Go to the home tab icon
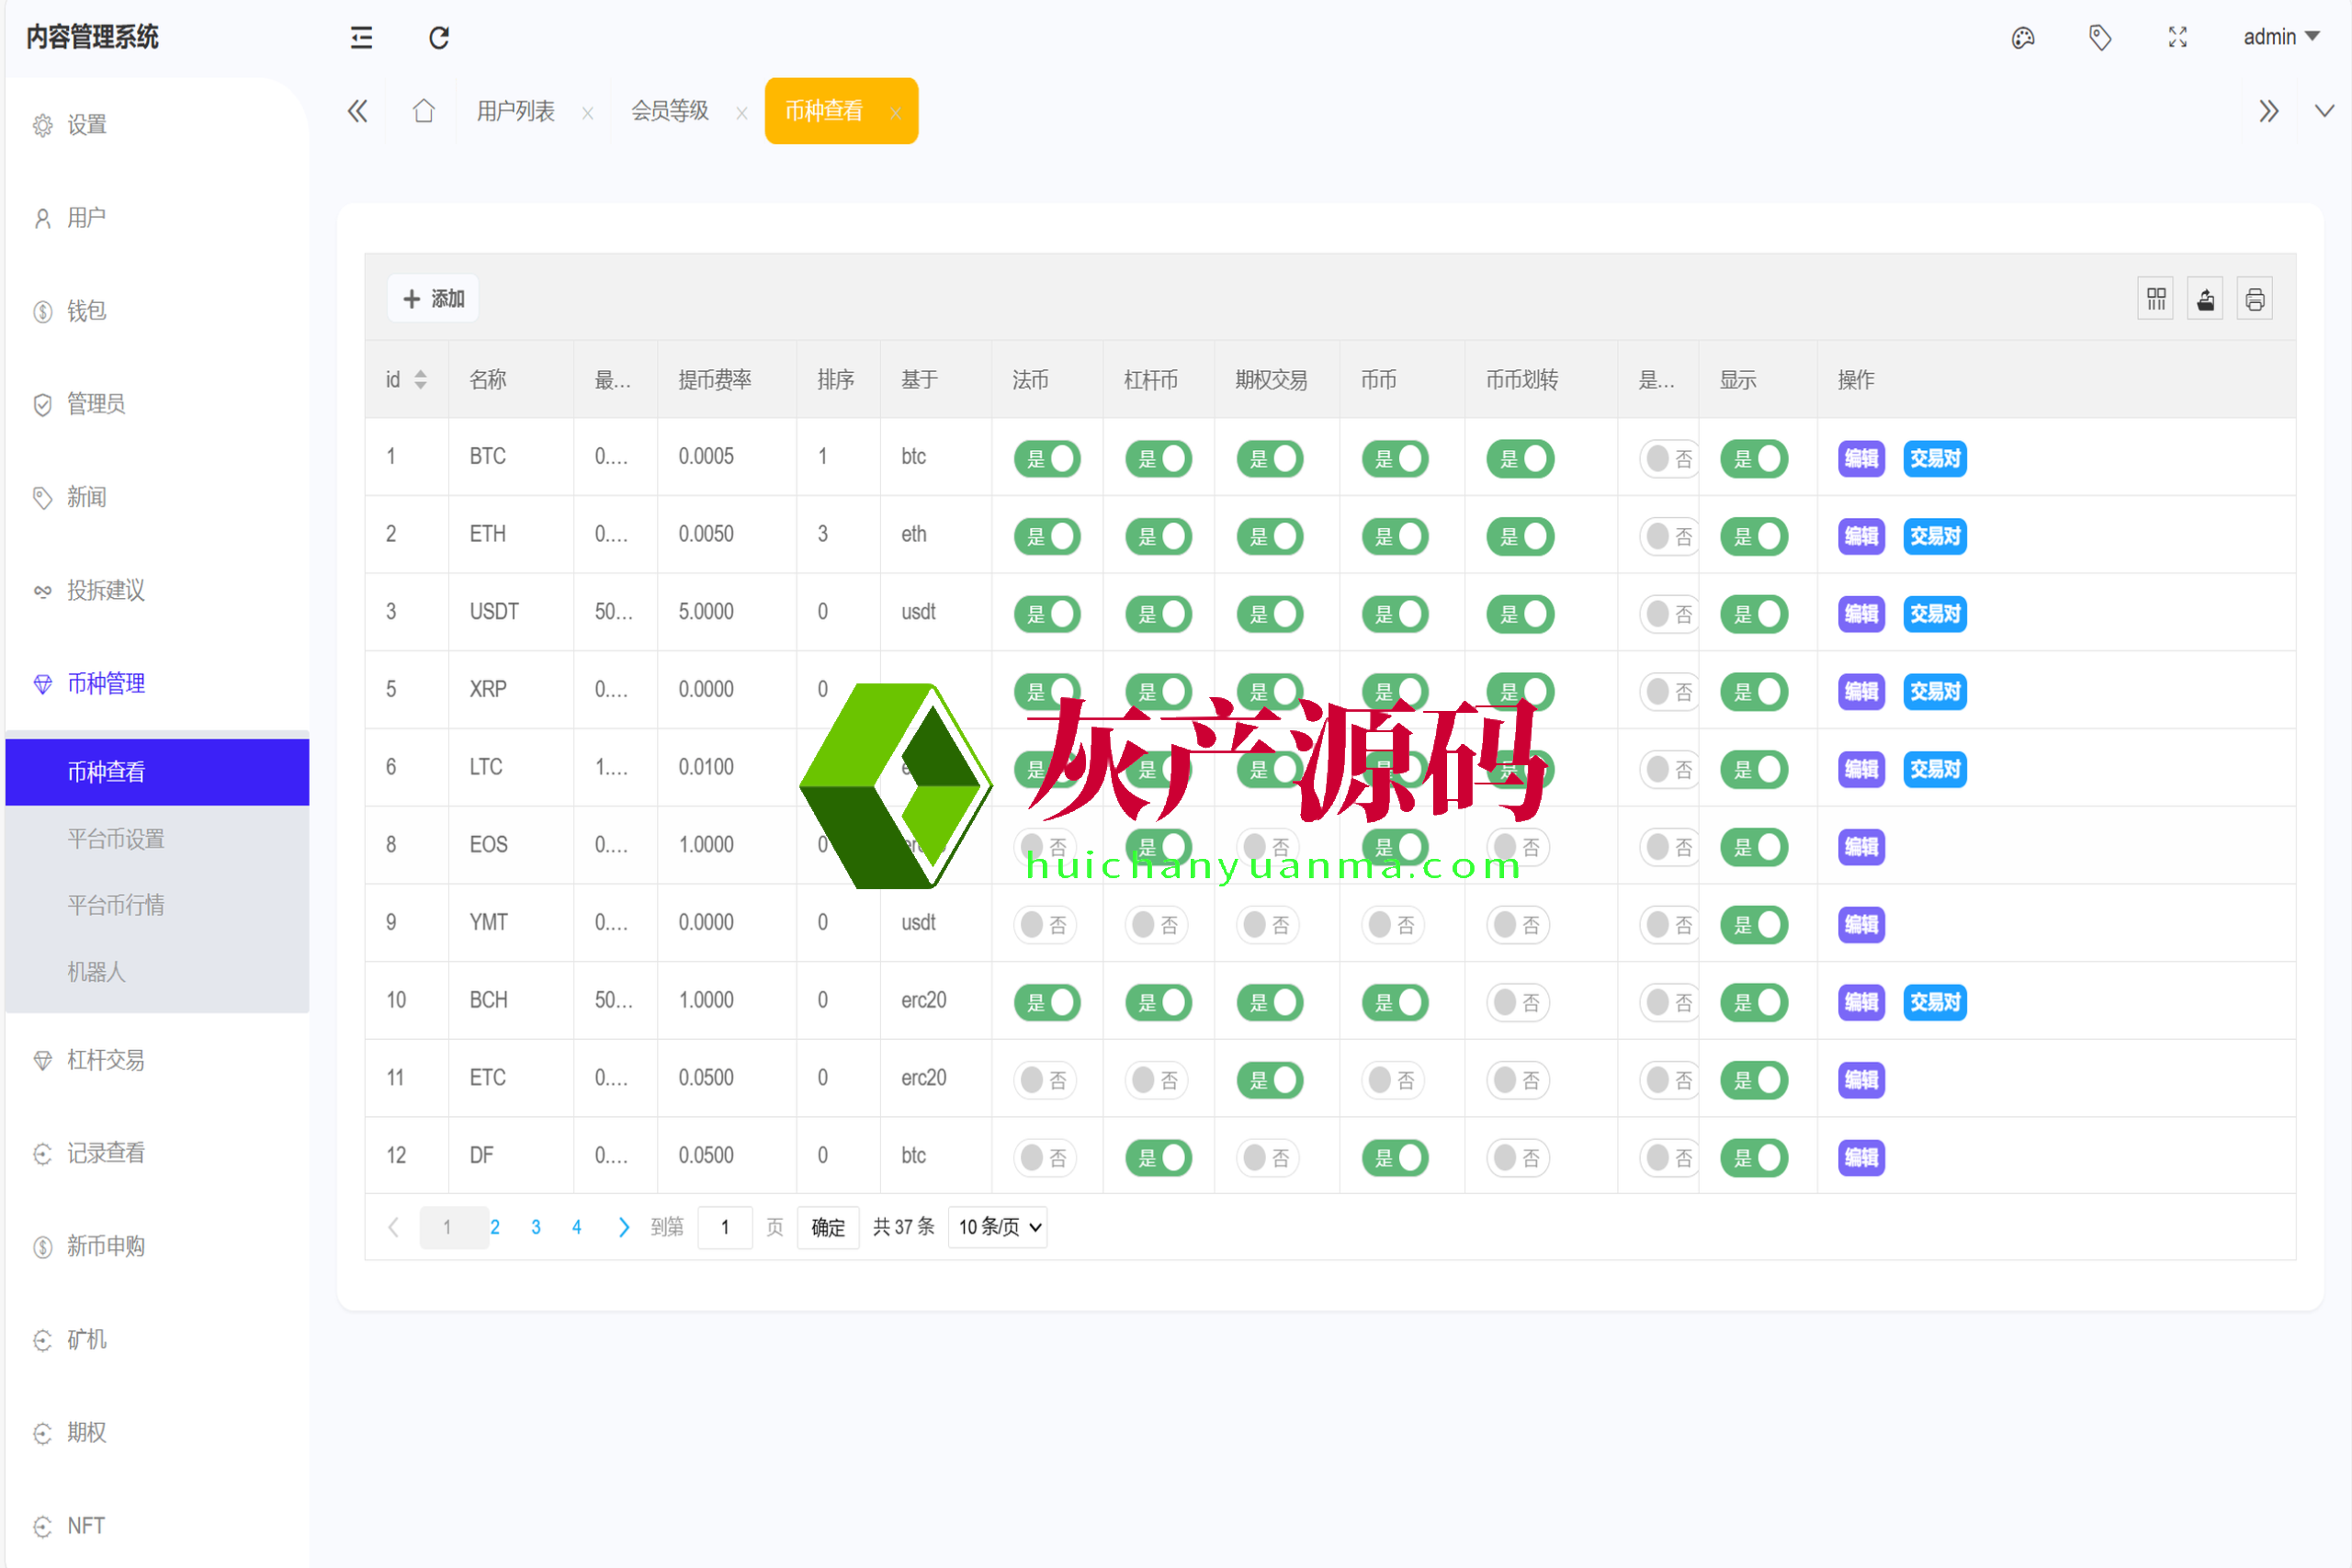Viewport: 2352px width, 1568px height. [x=424, y=111]
